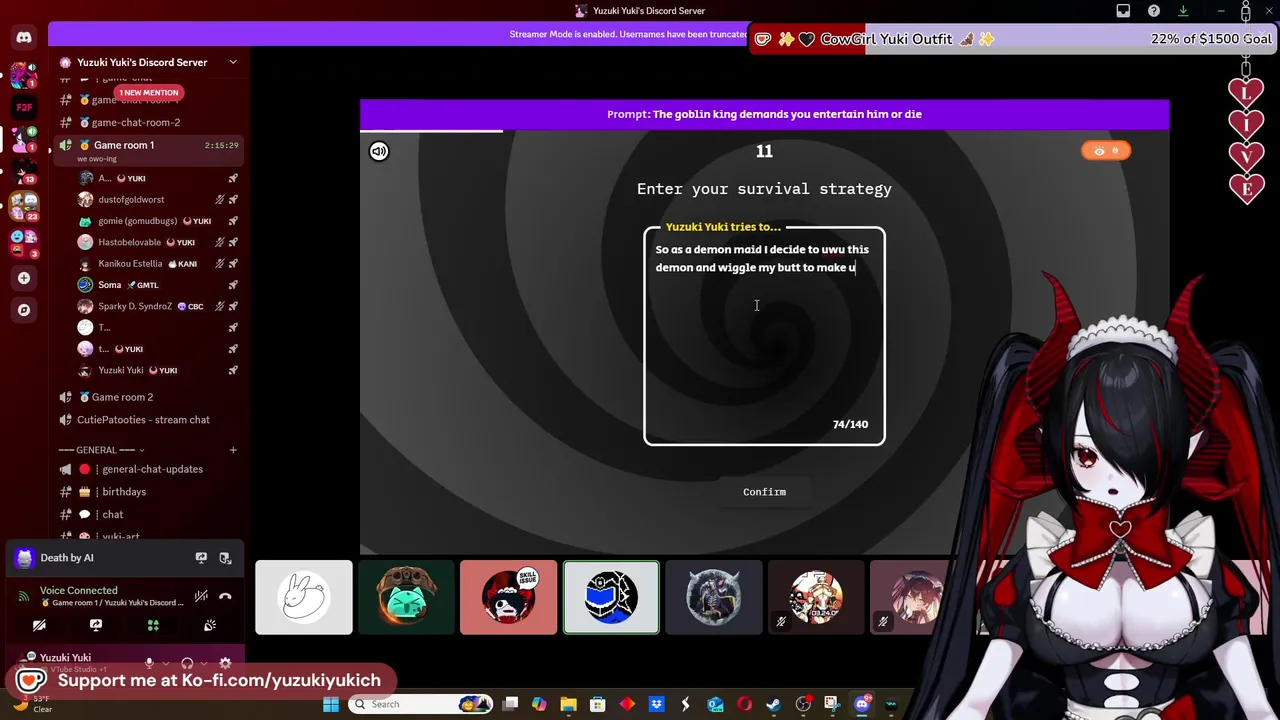Screen dimensions: 1280x720
Task: Open Dropbox from the taskbar
Action: [656, 704]
